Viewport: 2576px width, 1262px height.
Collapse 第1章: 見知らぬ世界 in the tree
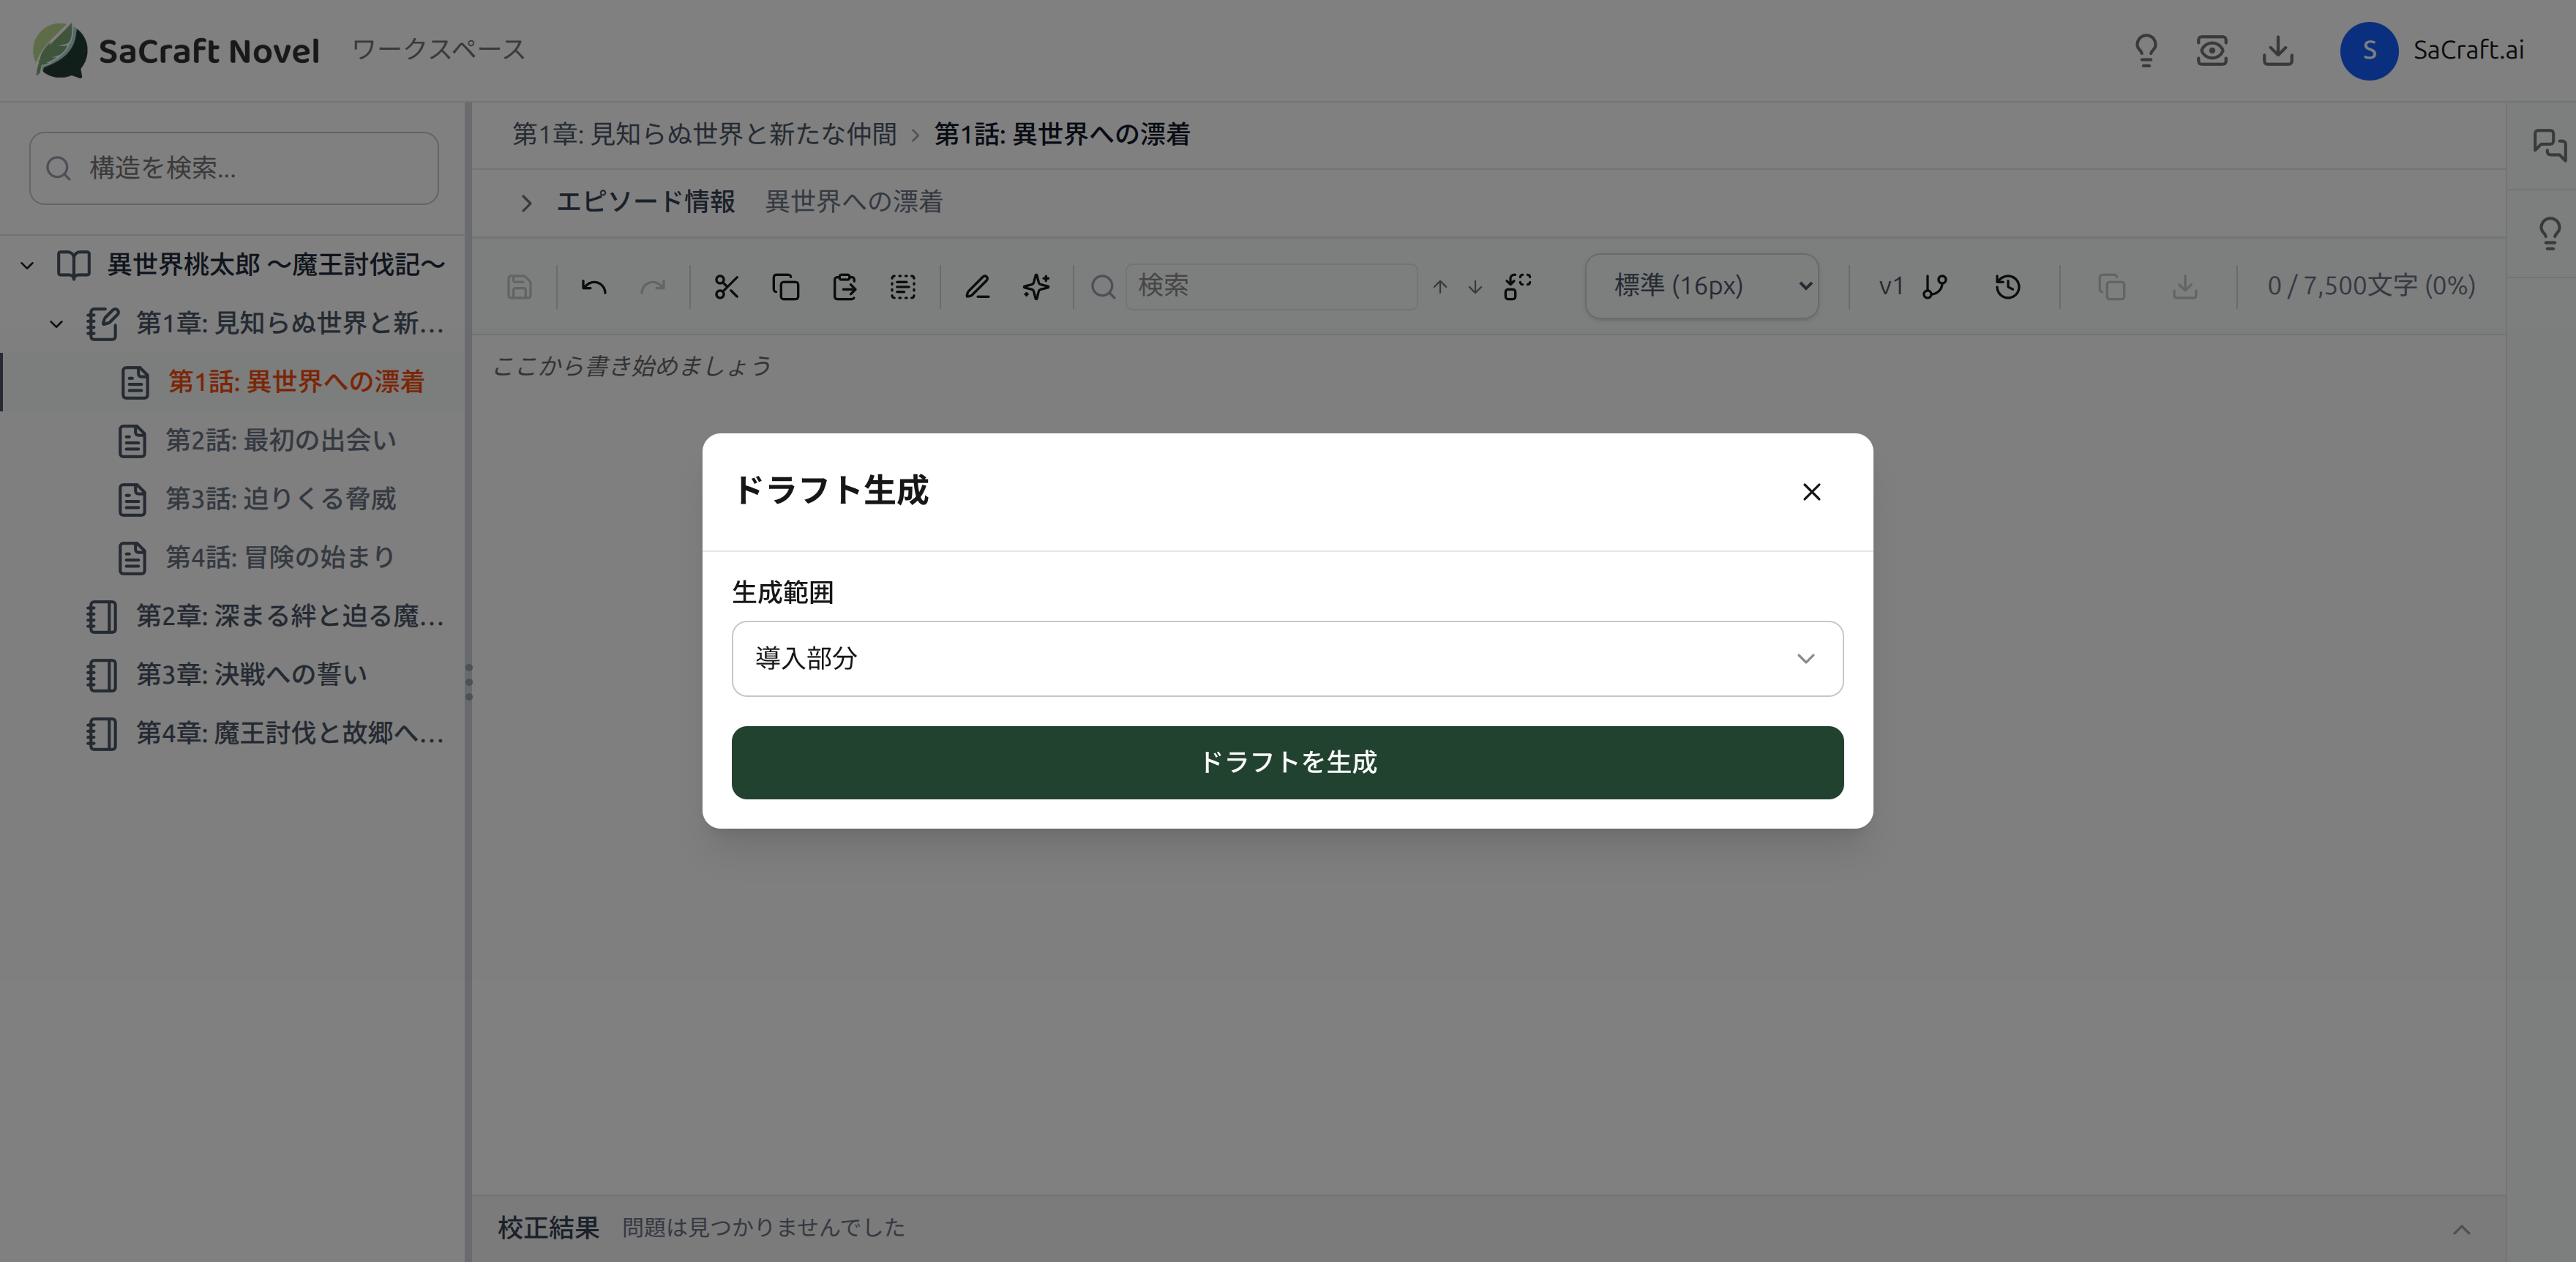(x=56, y=323)
